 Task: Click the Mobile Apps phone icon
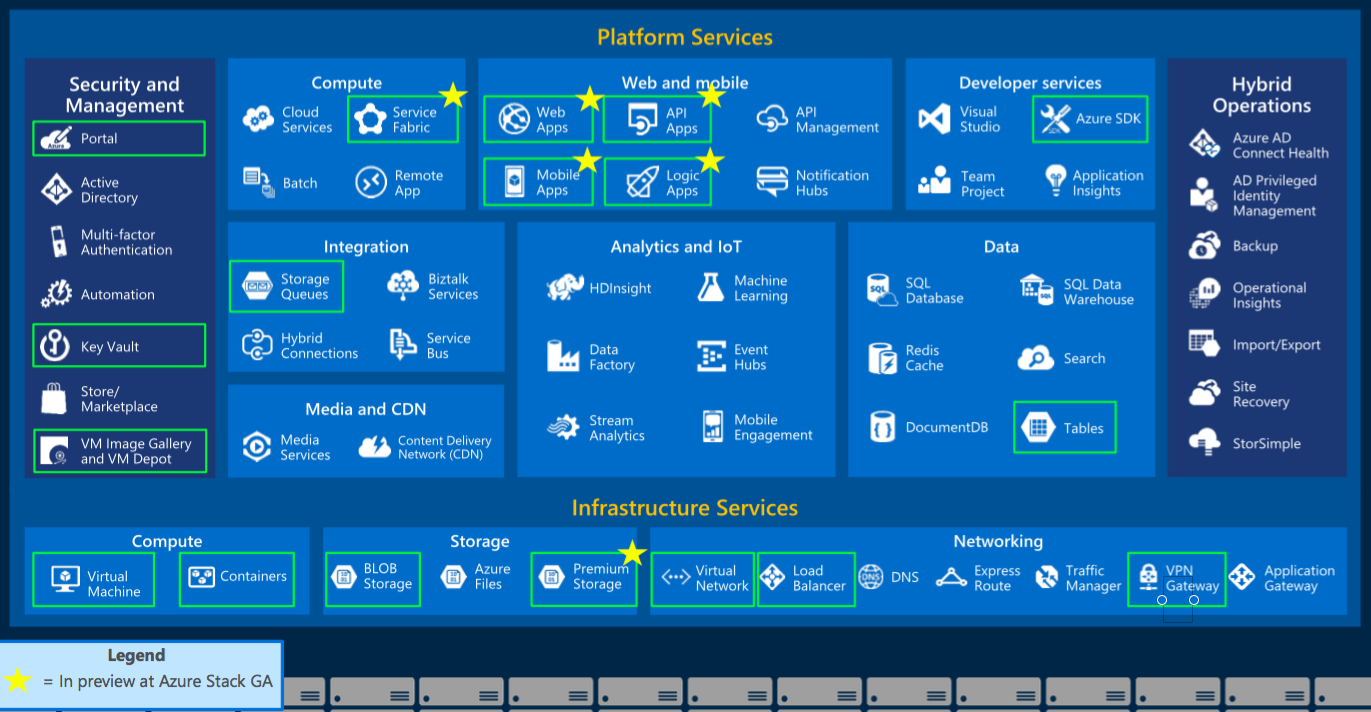point(514,182)
